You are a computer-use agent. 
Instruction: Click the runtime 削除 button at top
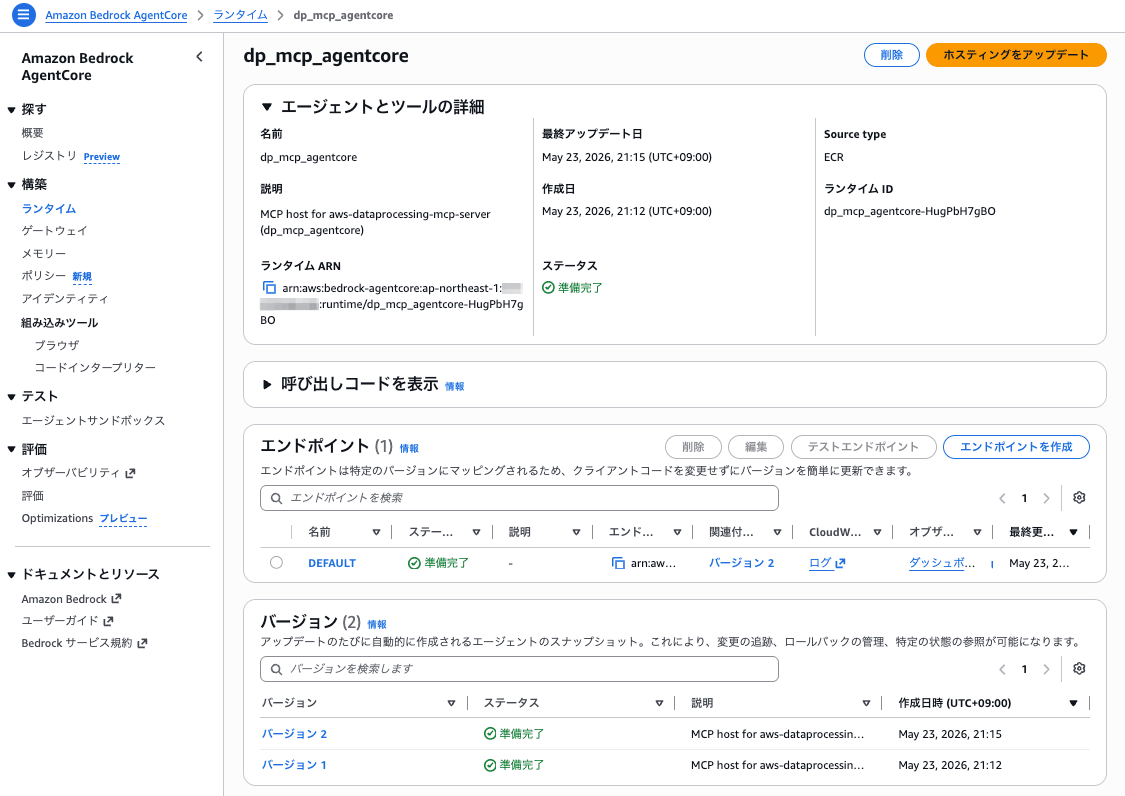(x=891, y=55)
